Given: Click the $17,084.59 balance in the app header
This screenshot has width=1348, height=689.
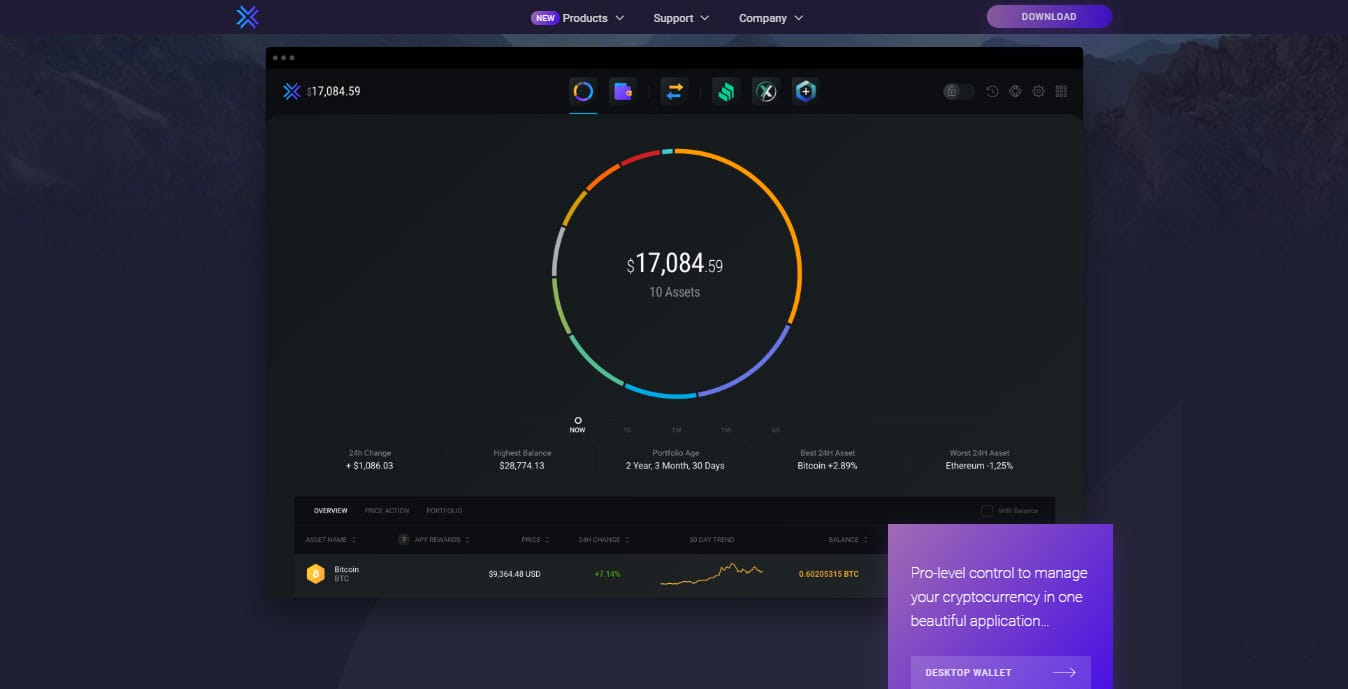Looking at the screenshot, I should (x=333, y=91).
